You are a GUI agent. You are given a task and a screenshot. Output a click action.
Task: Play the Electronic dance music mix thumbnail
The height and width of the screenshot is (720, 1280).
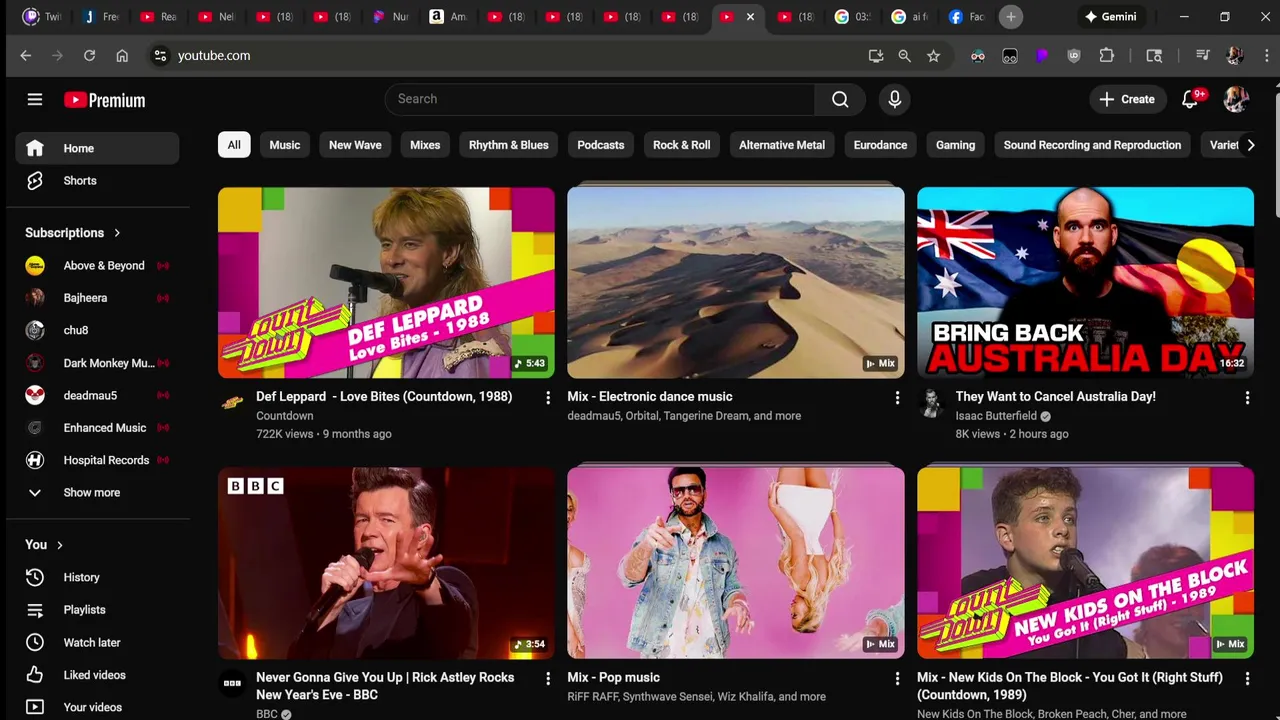[x=736, y=283]
